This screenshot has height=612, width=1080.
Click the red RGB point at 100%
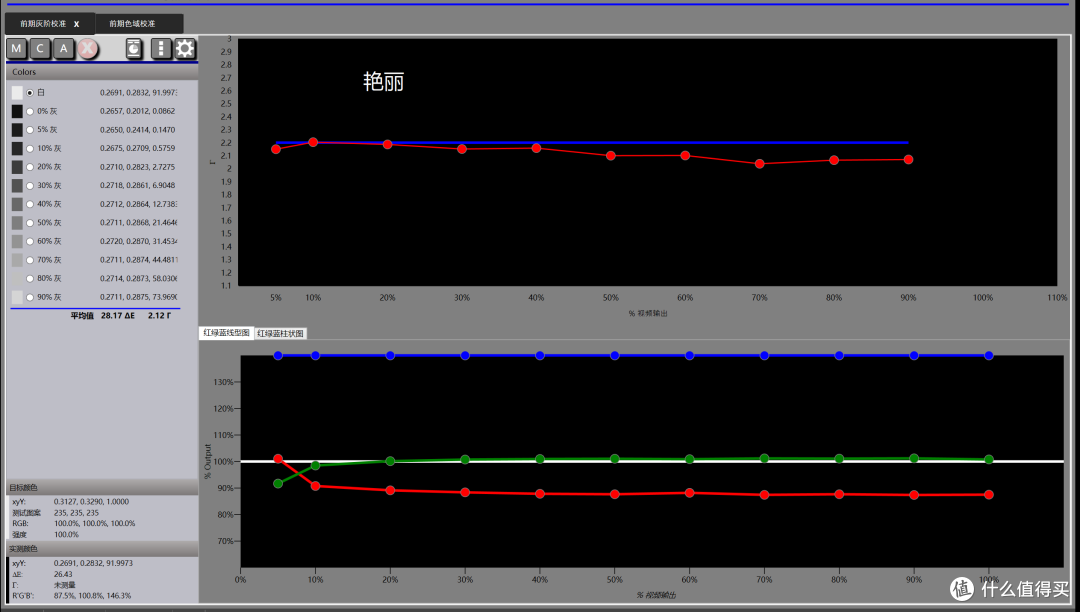pyautogui.click(x=988, y=494)
